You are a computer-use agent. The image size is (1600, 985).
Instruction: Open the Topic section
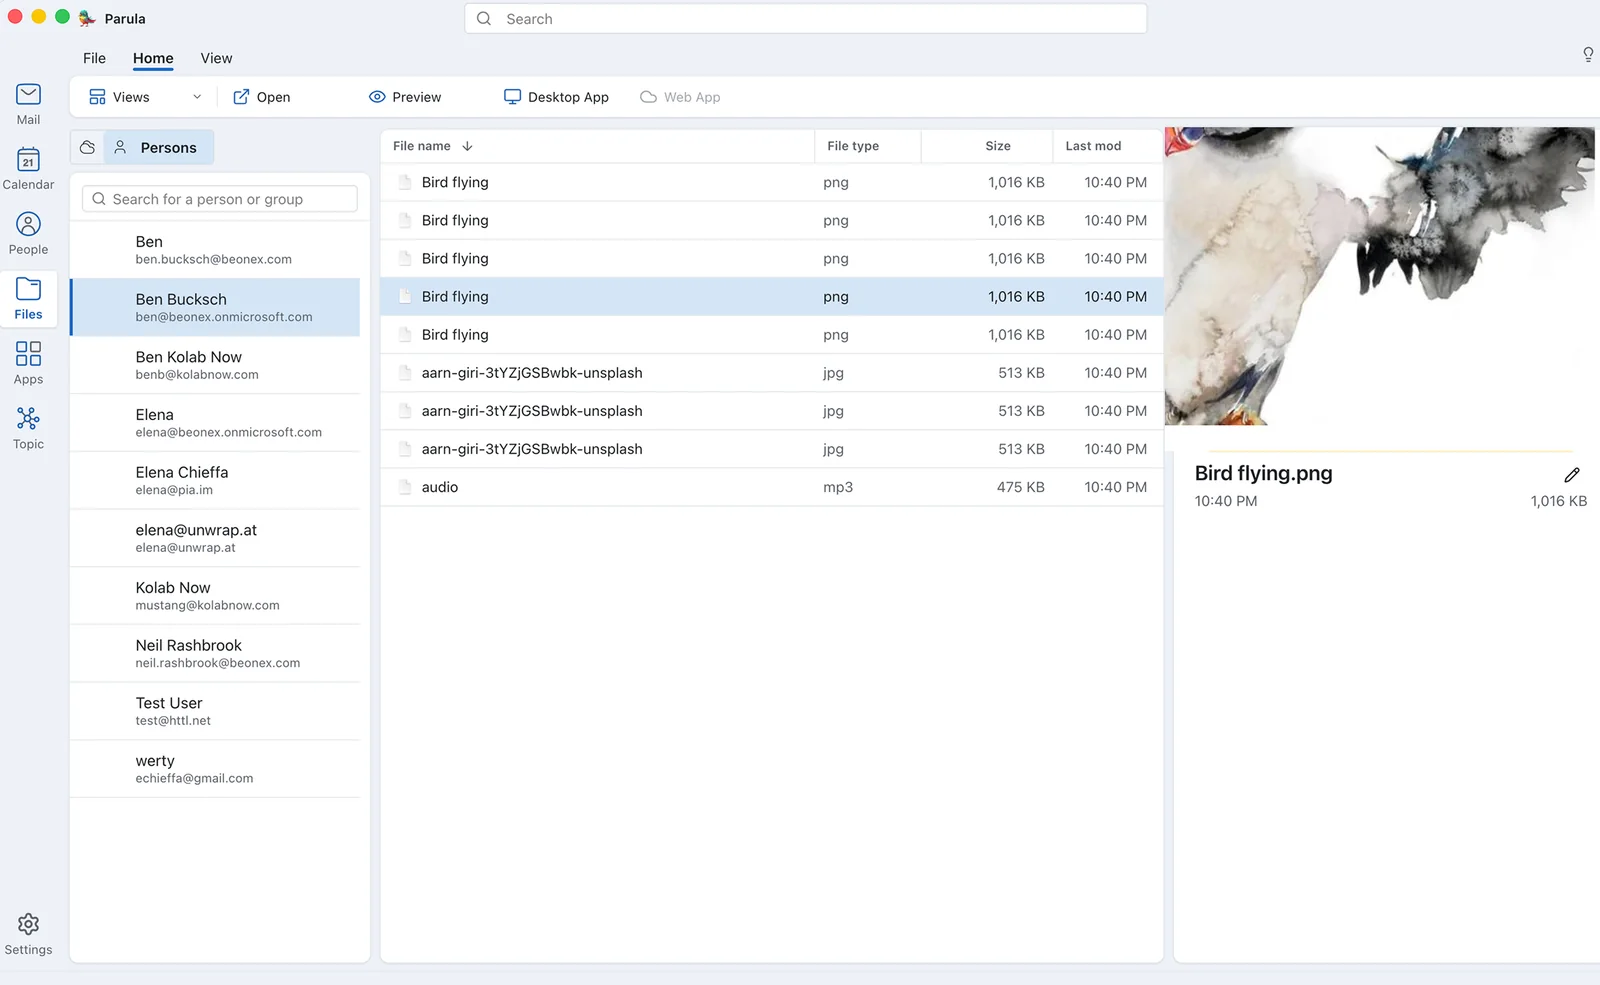point(28,429)
